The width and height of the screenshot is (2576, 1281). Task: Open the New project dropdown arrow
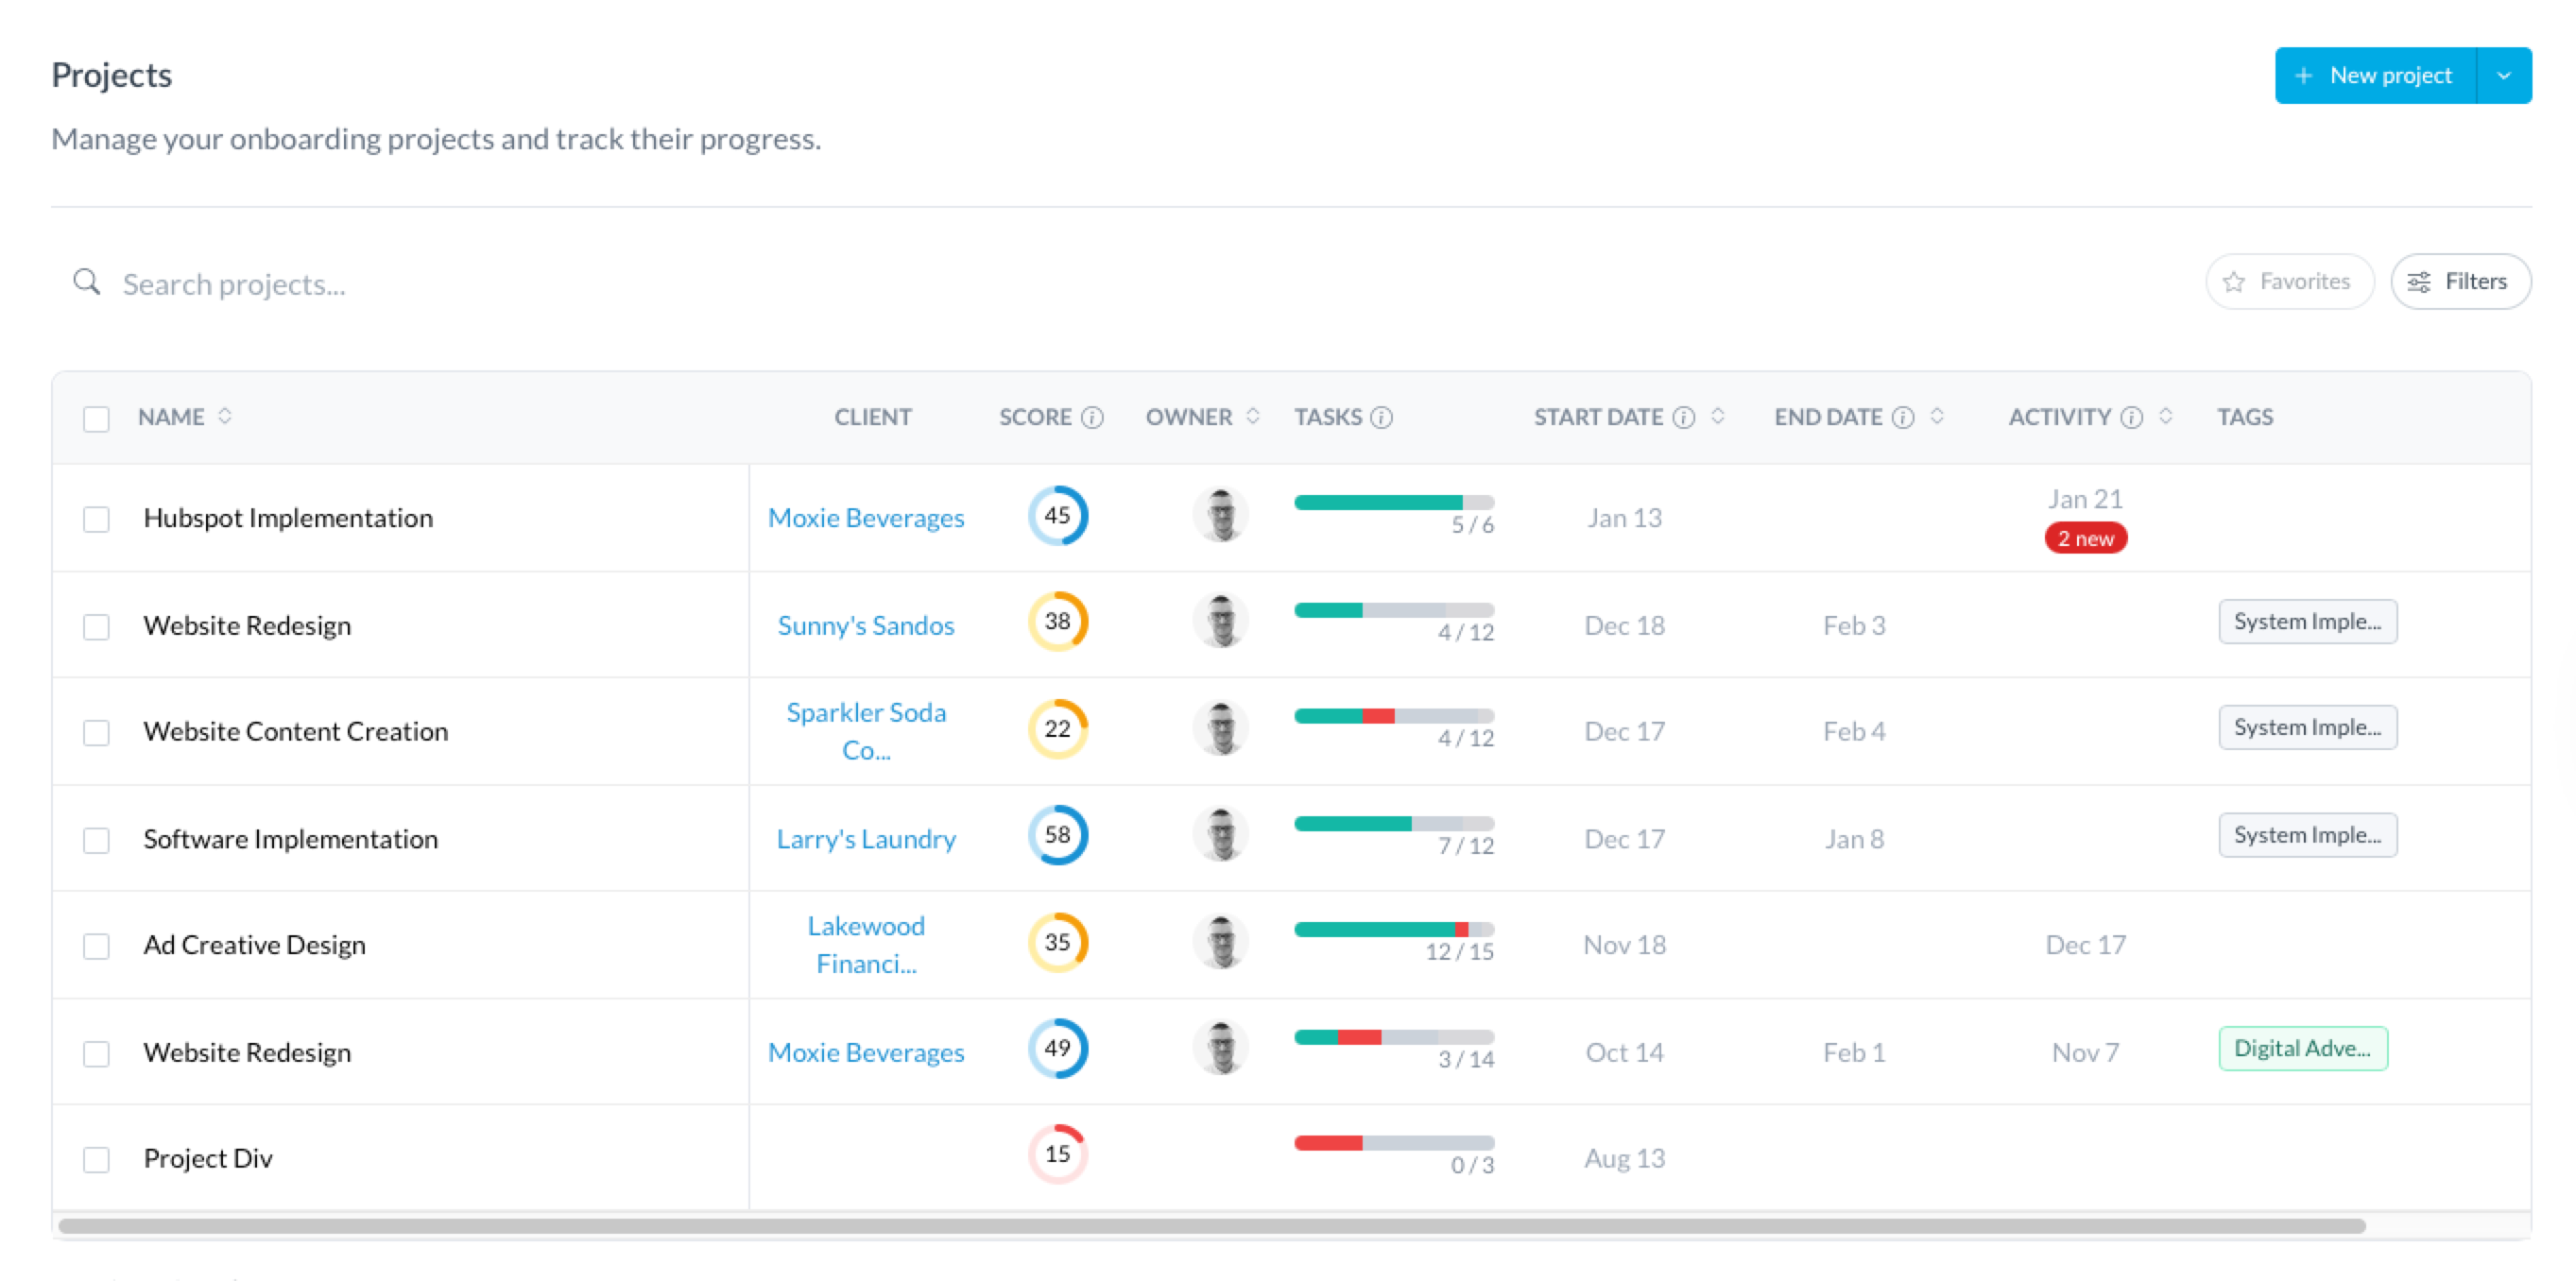(2503, 76)
